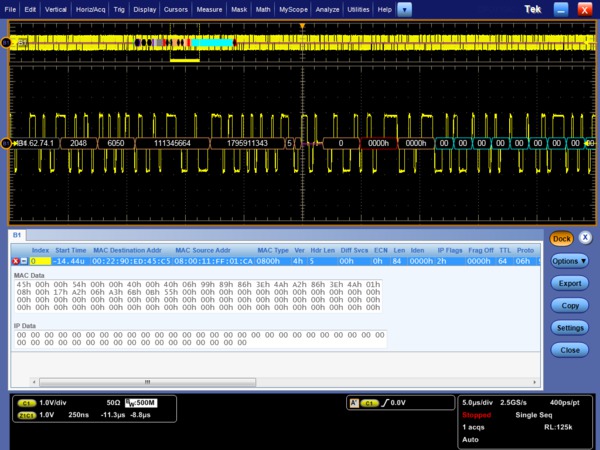Open the Settings button in results panel
The height and width of the screenshot is (450, 600).
pos(570,328)
